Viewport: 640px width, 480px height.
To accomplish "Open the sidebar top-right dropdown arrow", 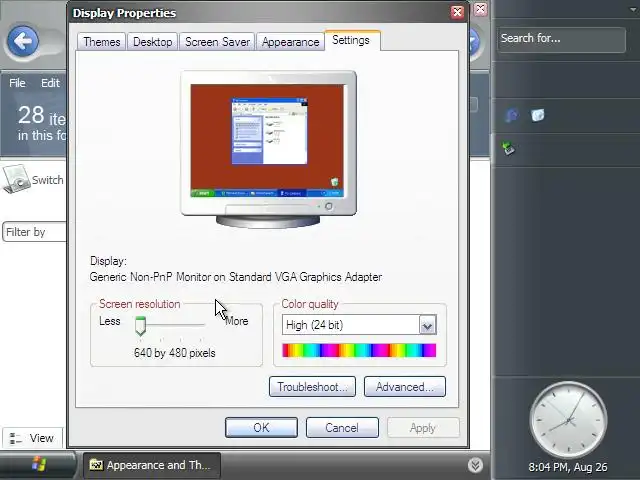I will 634,10.
